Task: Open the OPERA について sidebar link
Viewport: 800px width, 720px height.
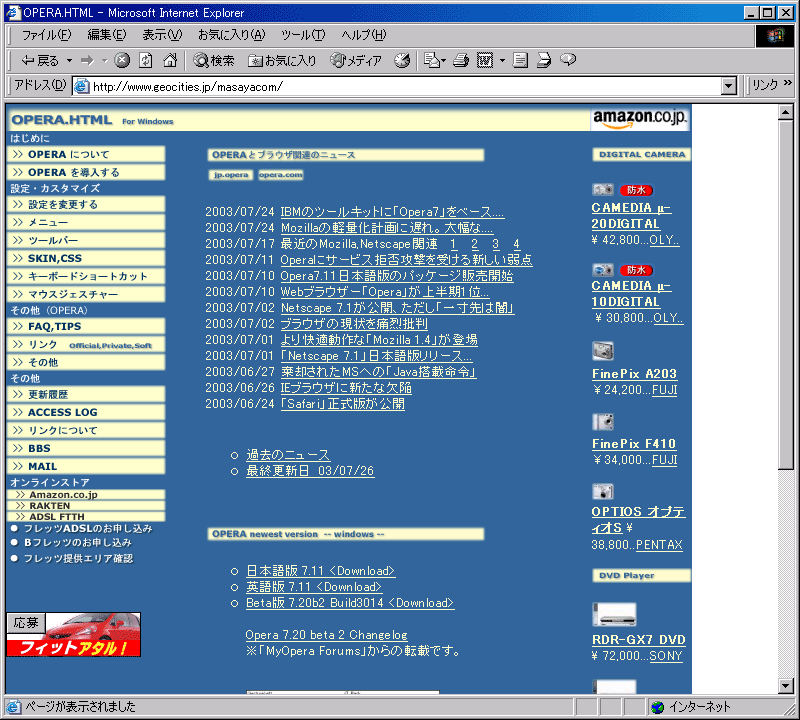Action: coord(86,155)
